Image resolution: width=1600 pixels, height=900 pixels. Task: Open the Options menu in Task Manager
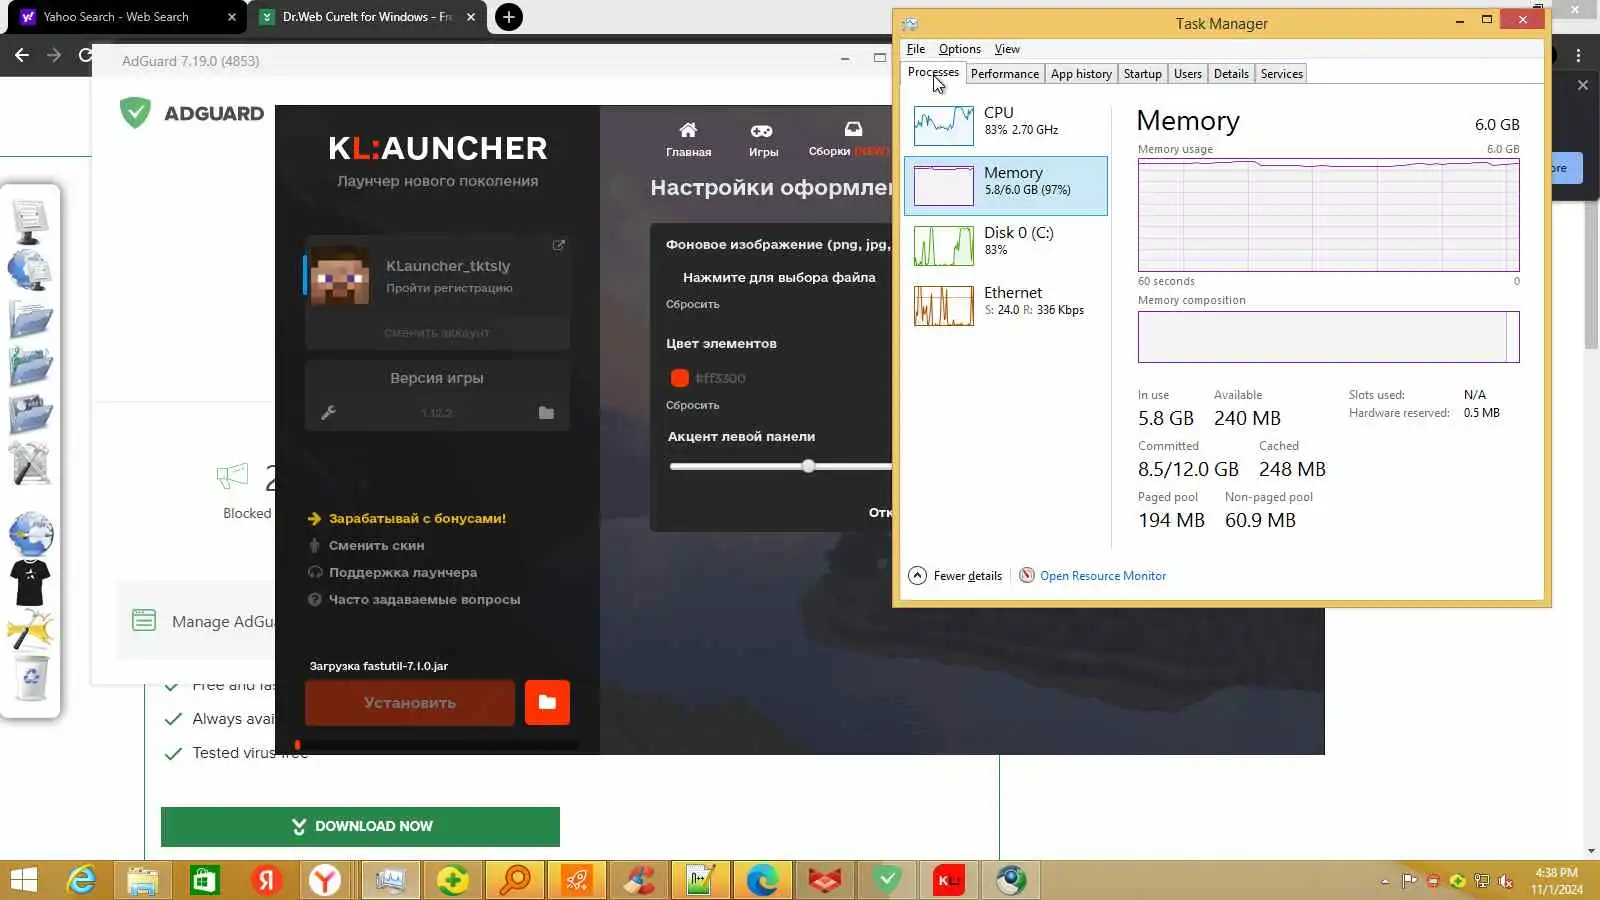pos(960,49)
